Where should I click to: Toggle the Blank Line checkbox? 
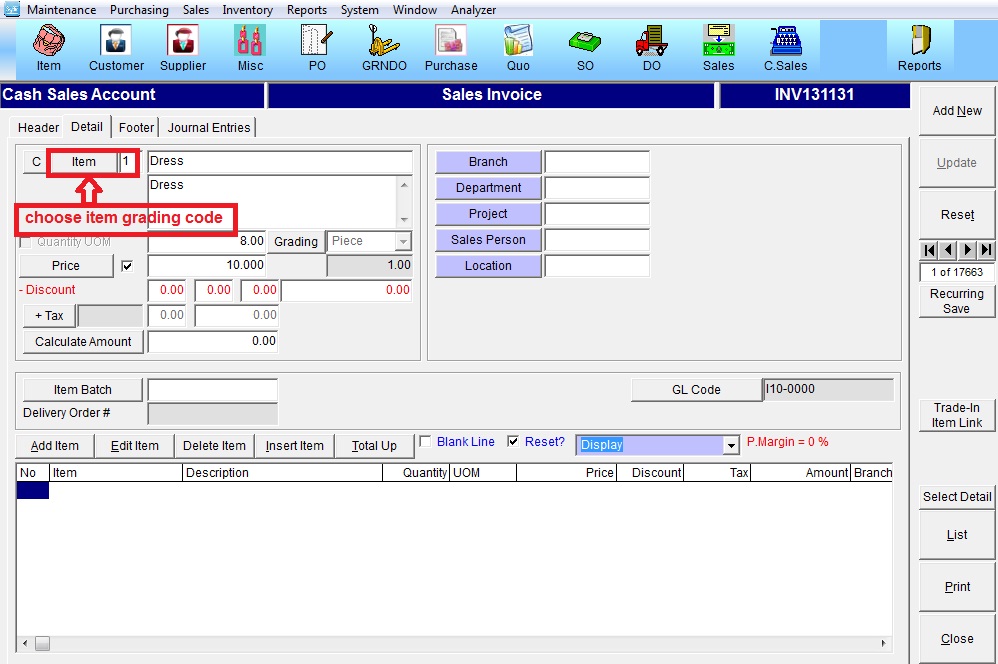425,442
